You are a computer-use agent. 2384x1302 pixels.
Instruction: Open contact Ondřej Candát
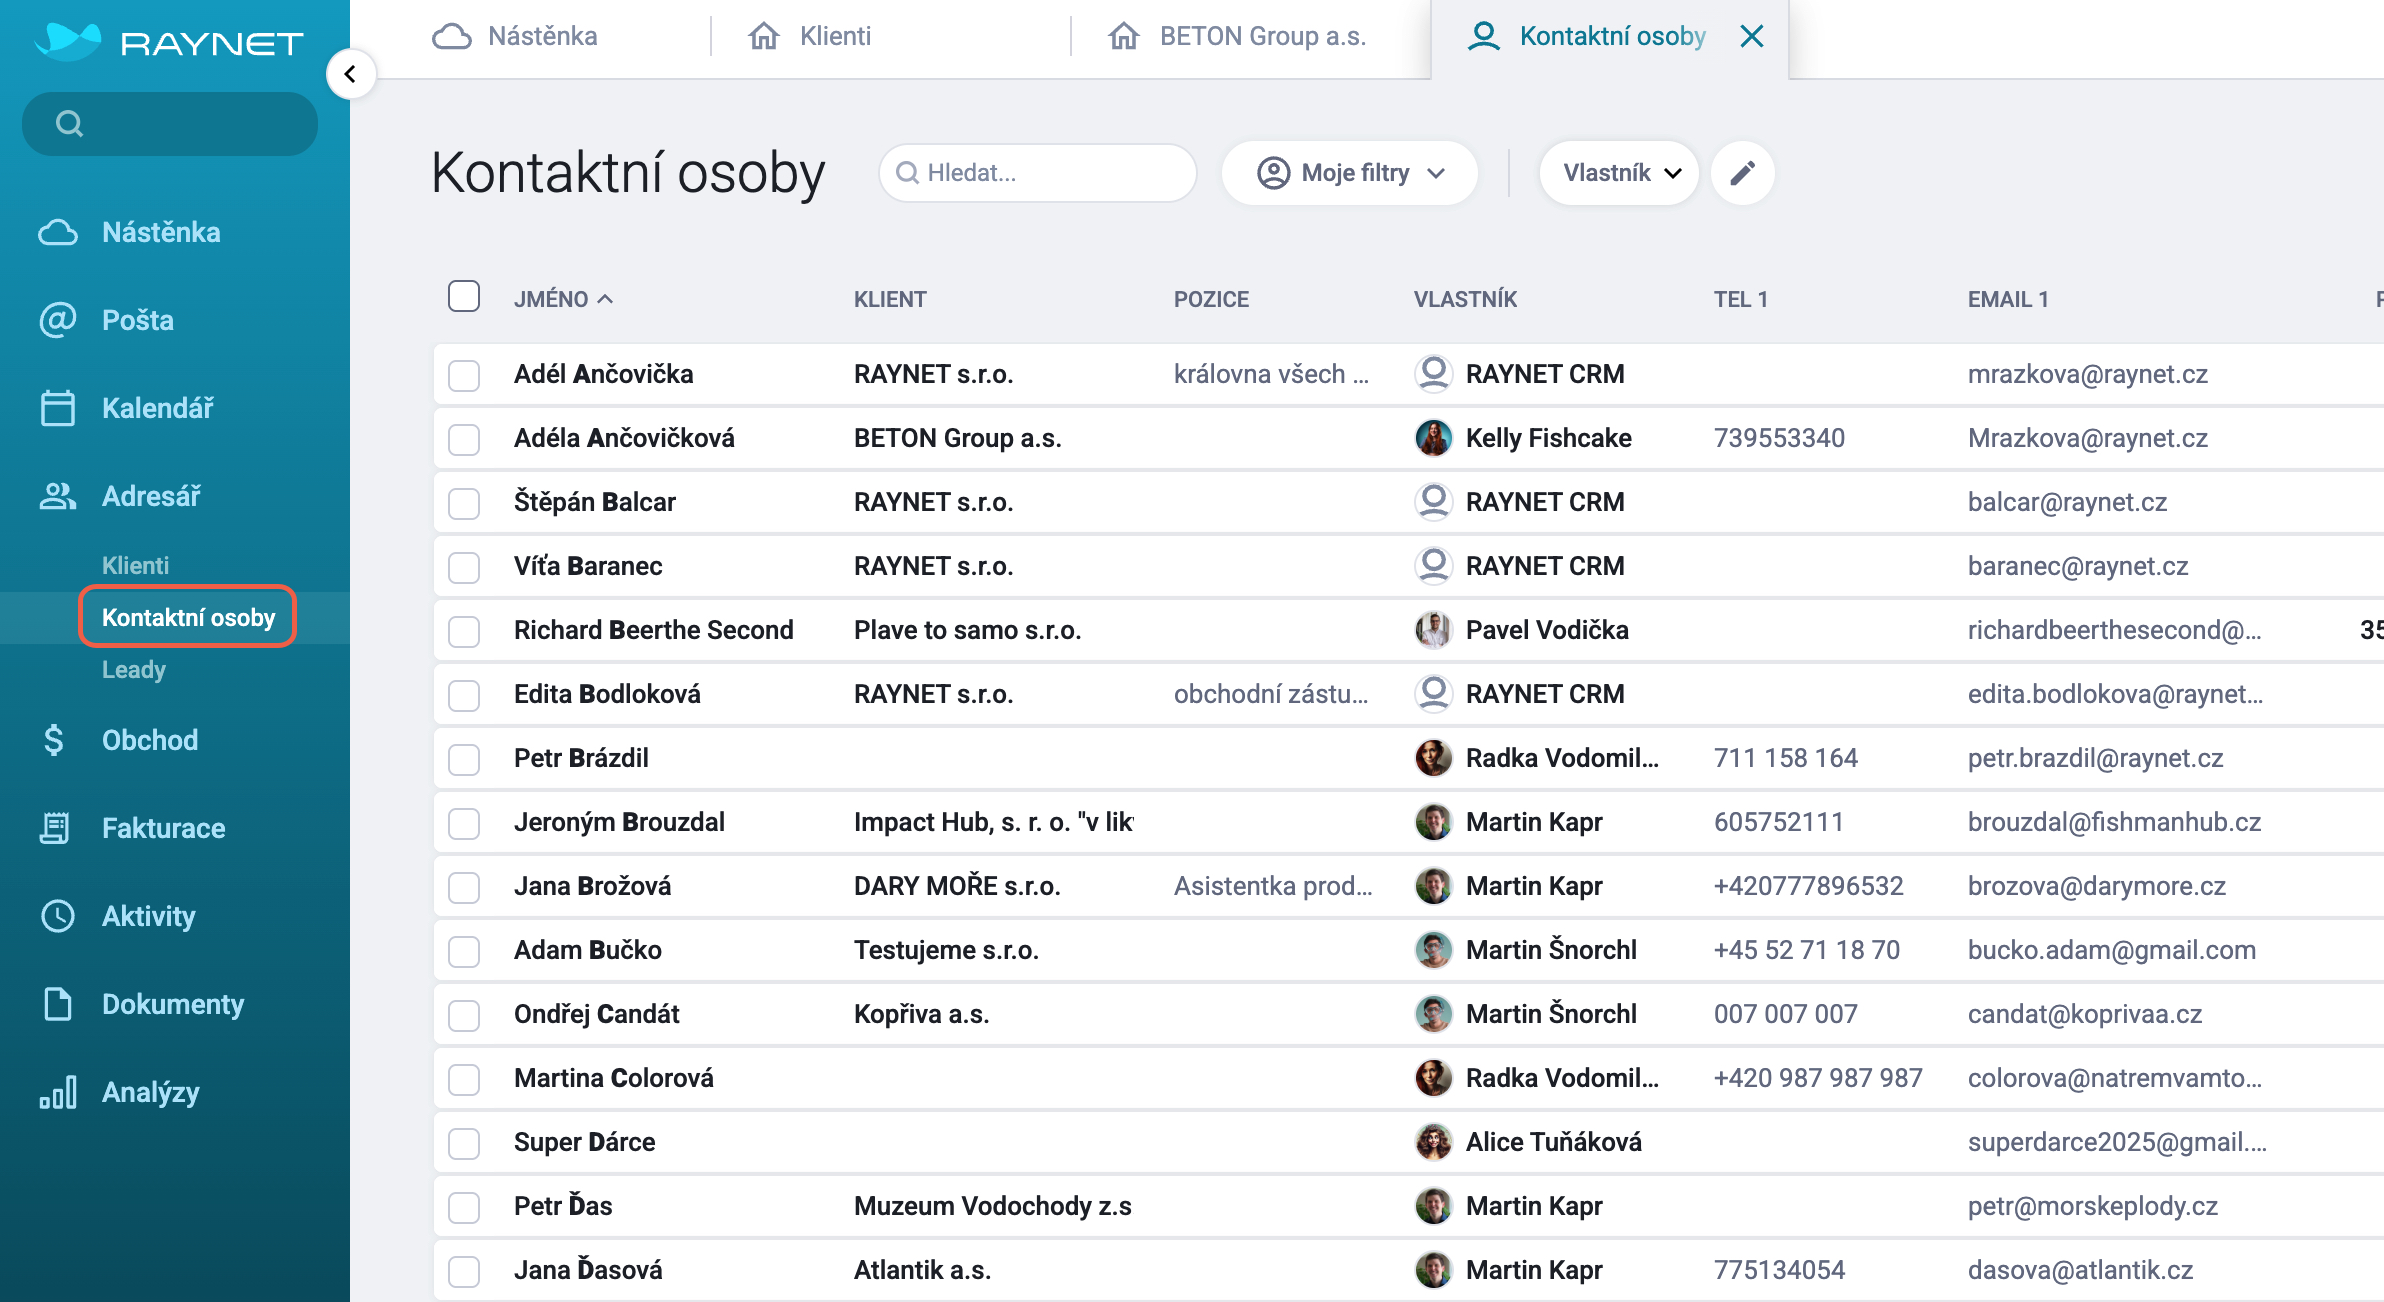click(597, 1014)
